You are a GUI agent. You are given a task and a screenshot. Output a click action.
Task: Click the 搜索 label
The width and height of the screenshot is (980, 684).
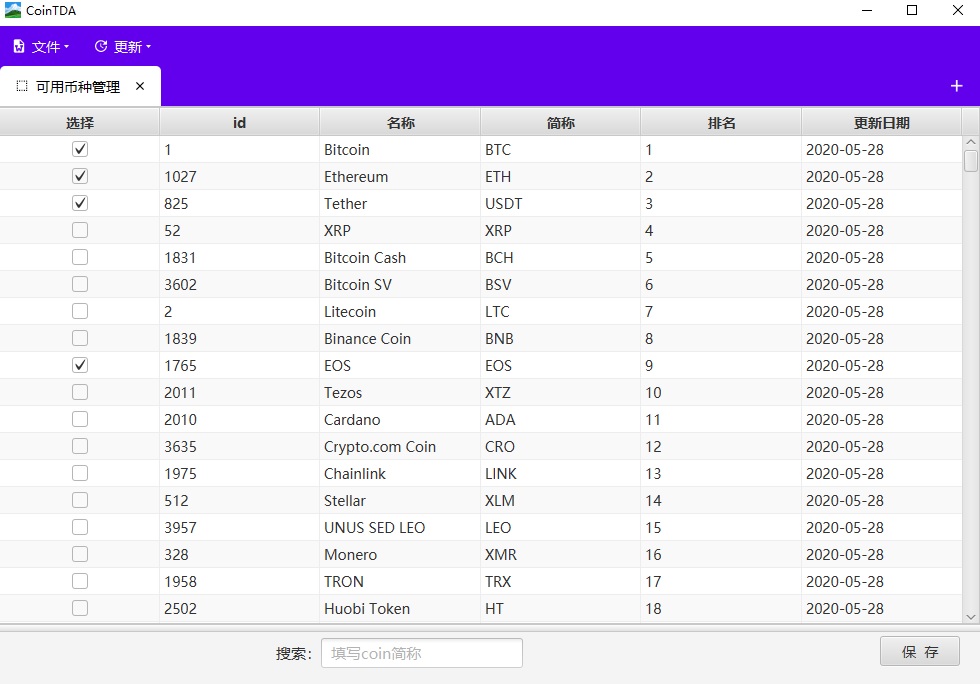pos(294,653)
